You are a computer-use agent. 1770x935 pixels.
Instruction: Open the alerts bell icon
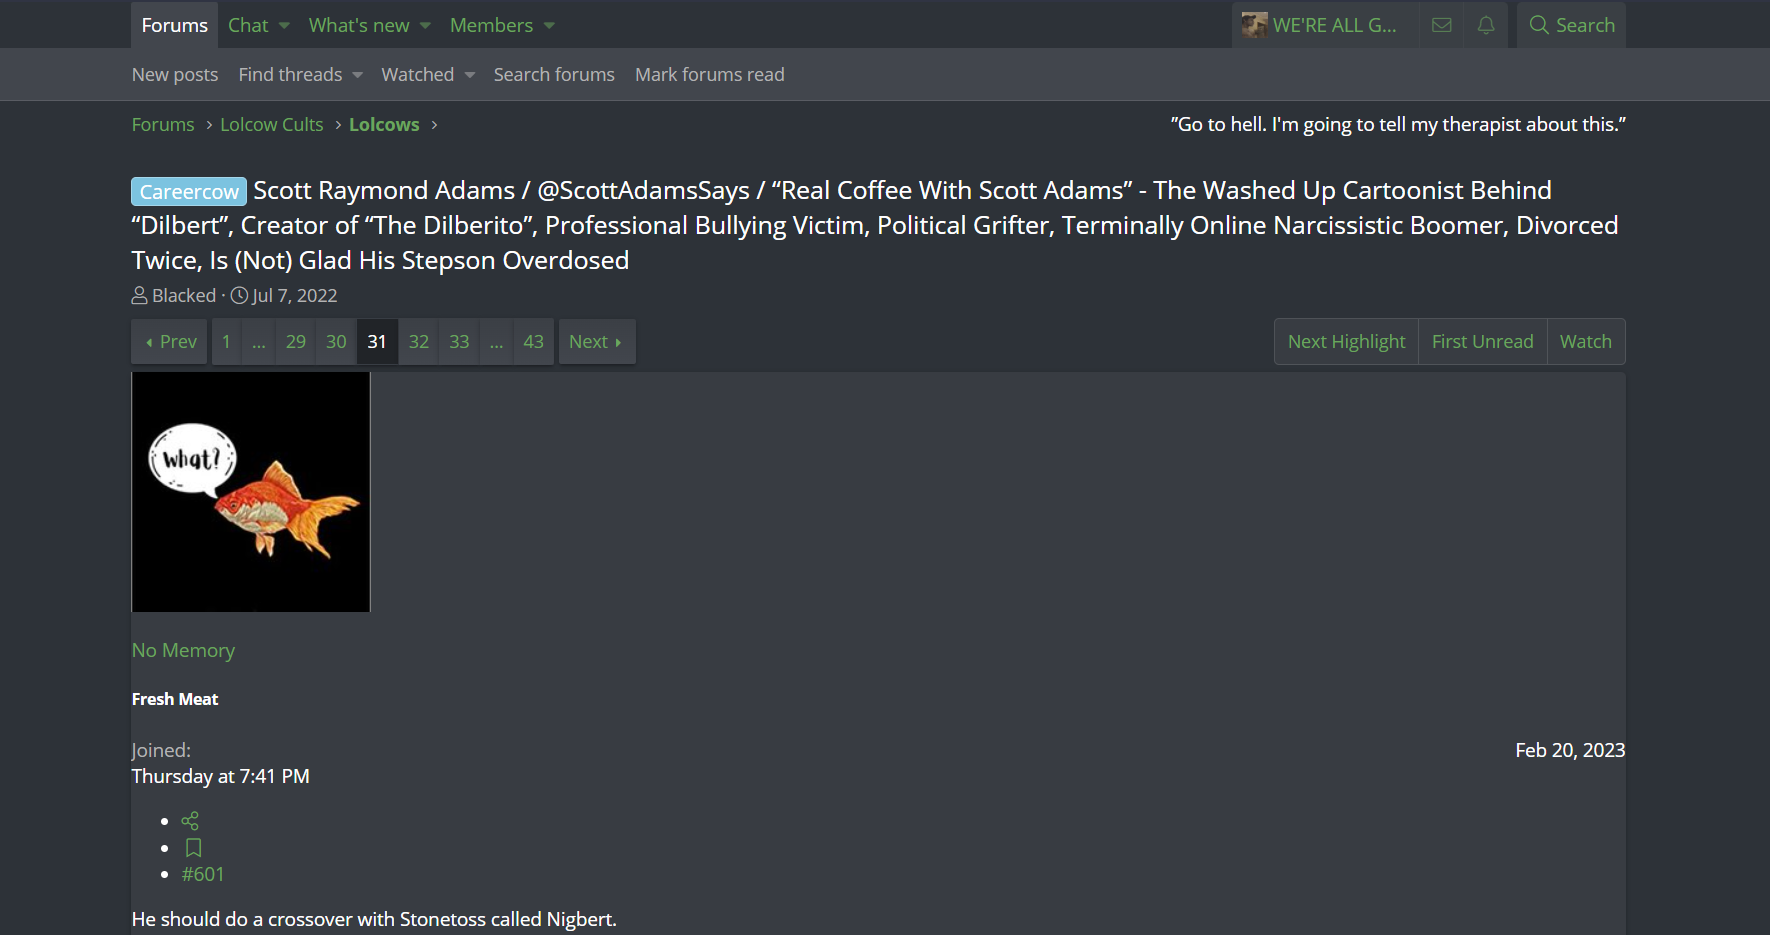[1486, 25]
